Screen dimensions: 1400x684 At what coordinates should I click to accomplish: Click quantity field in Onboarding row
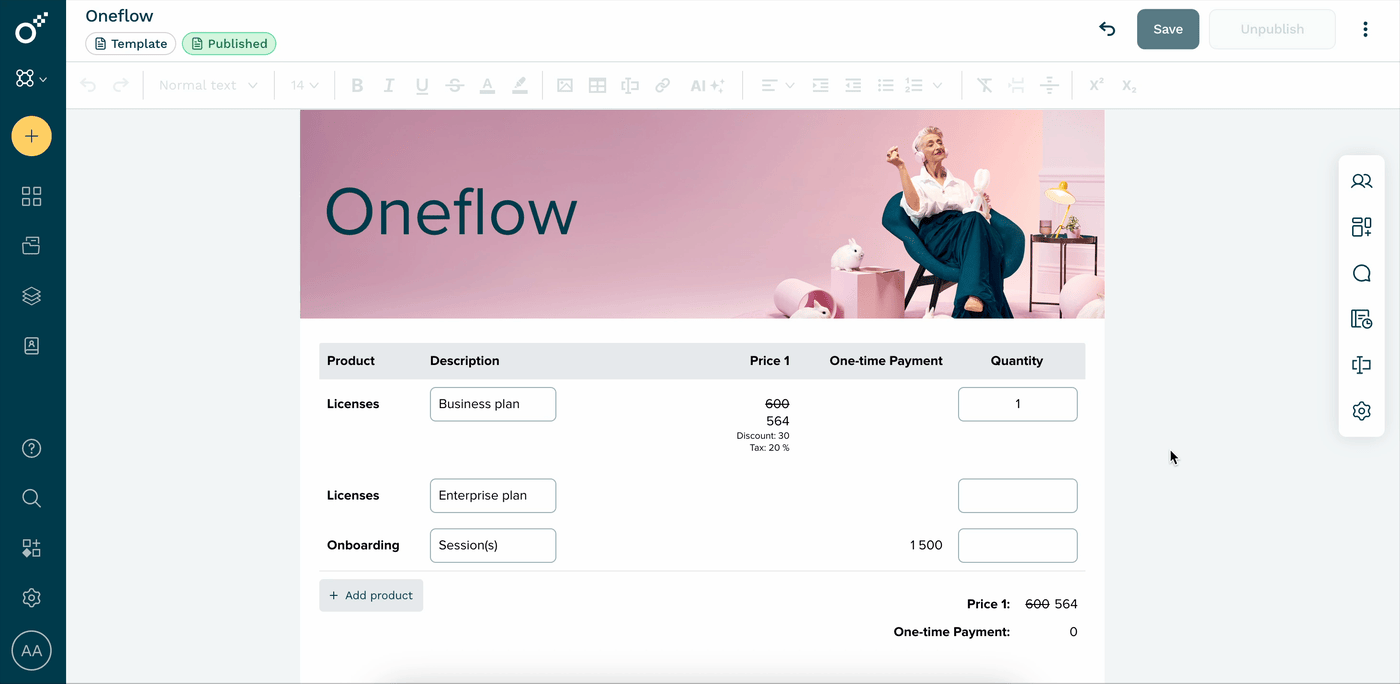point(1018,545)
